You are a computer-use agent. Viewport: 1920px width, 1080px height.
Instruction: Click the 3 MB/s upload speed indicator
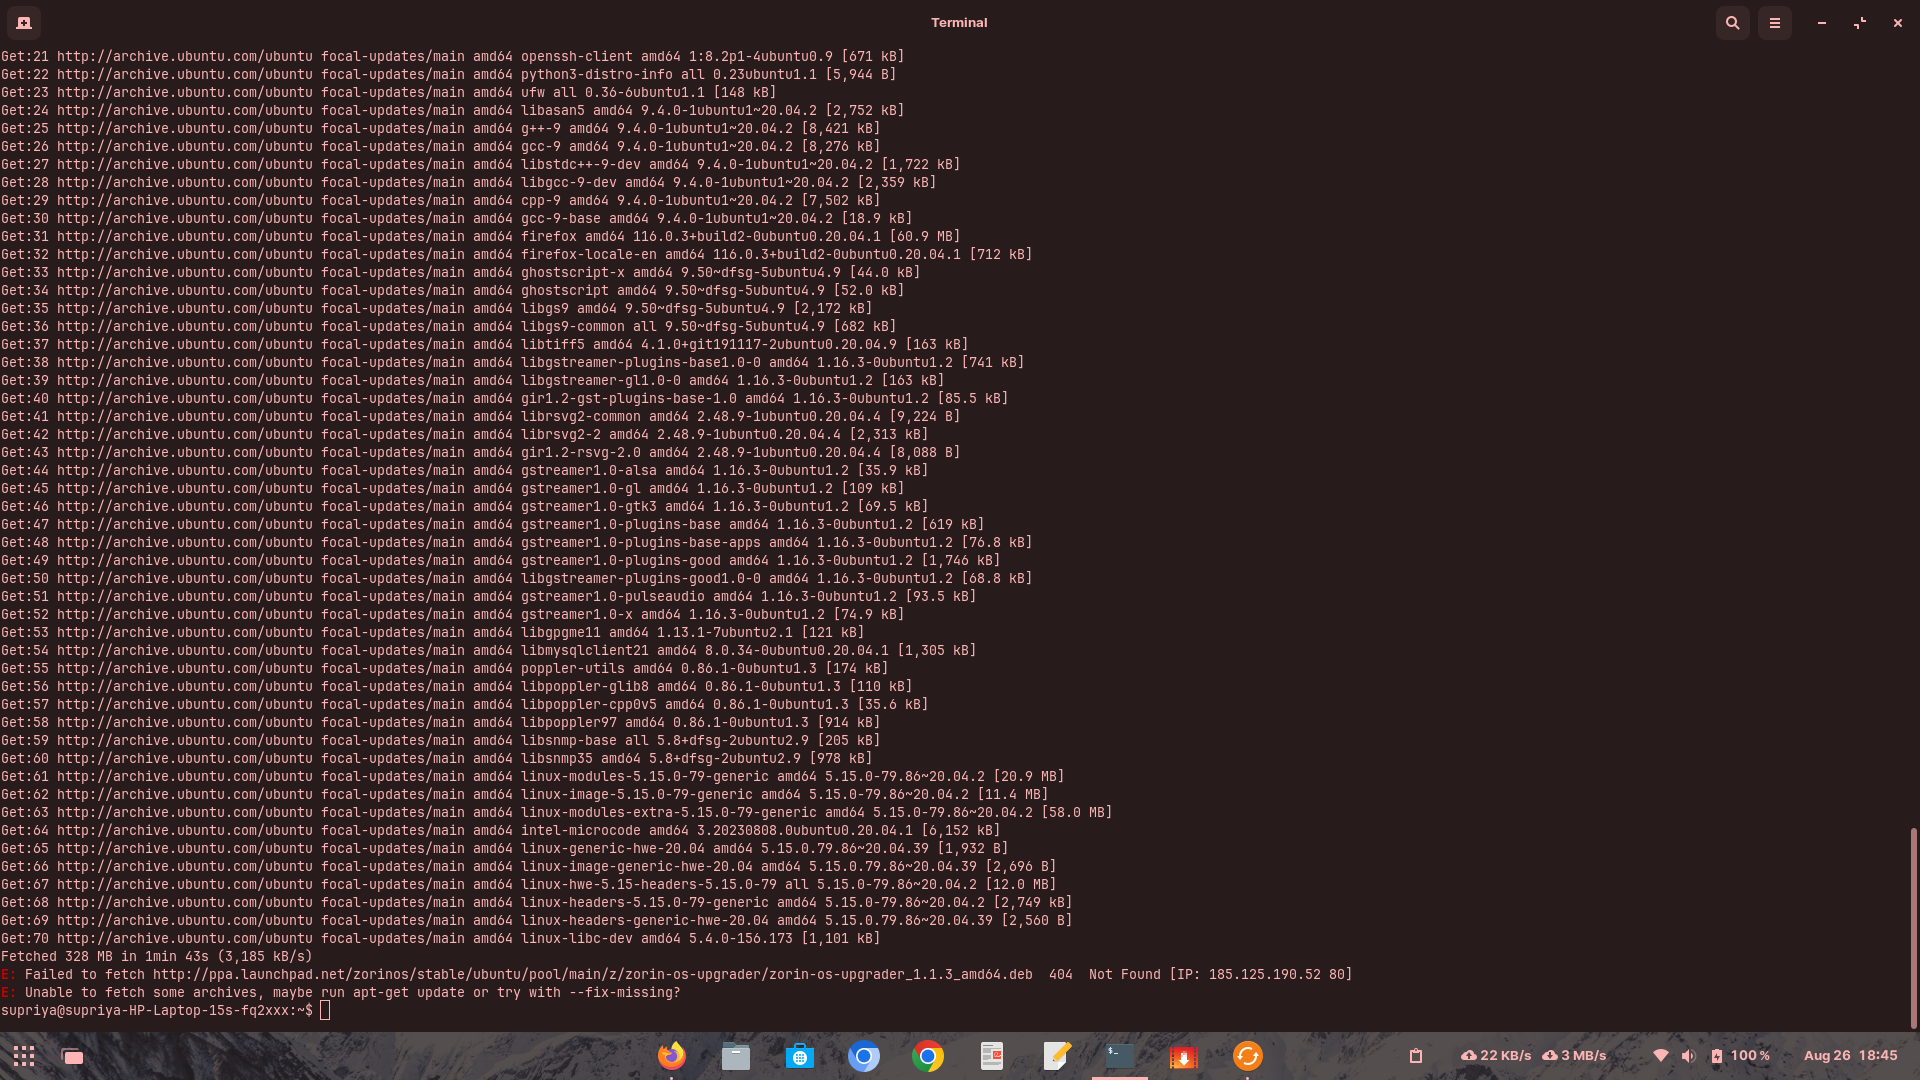pos(1575,1056)
